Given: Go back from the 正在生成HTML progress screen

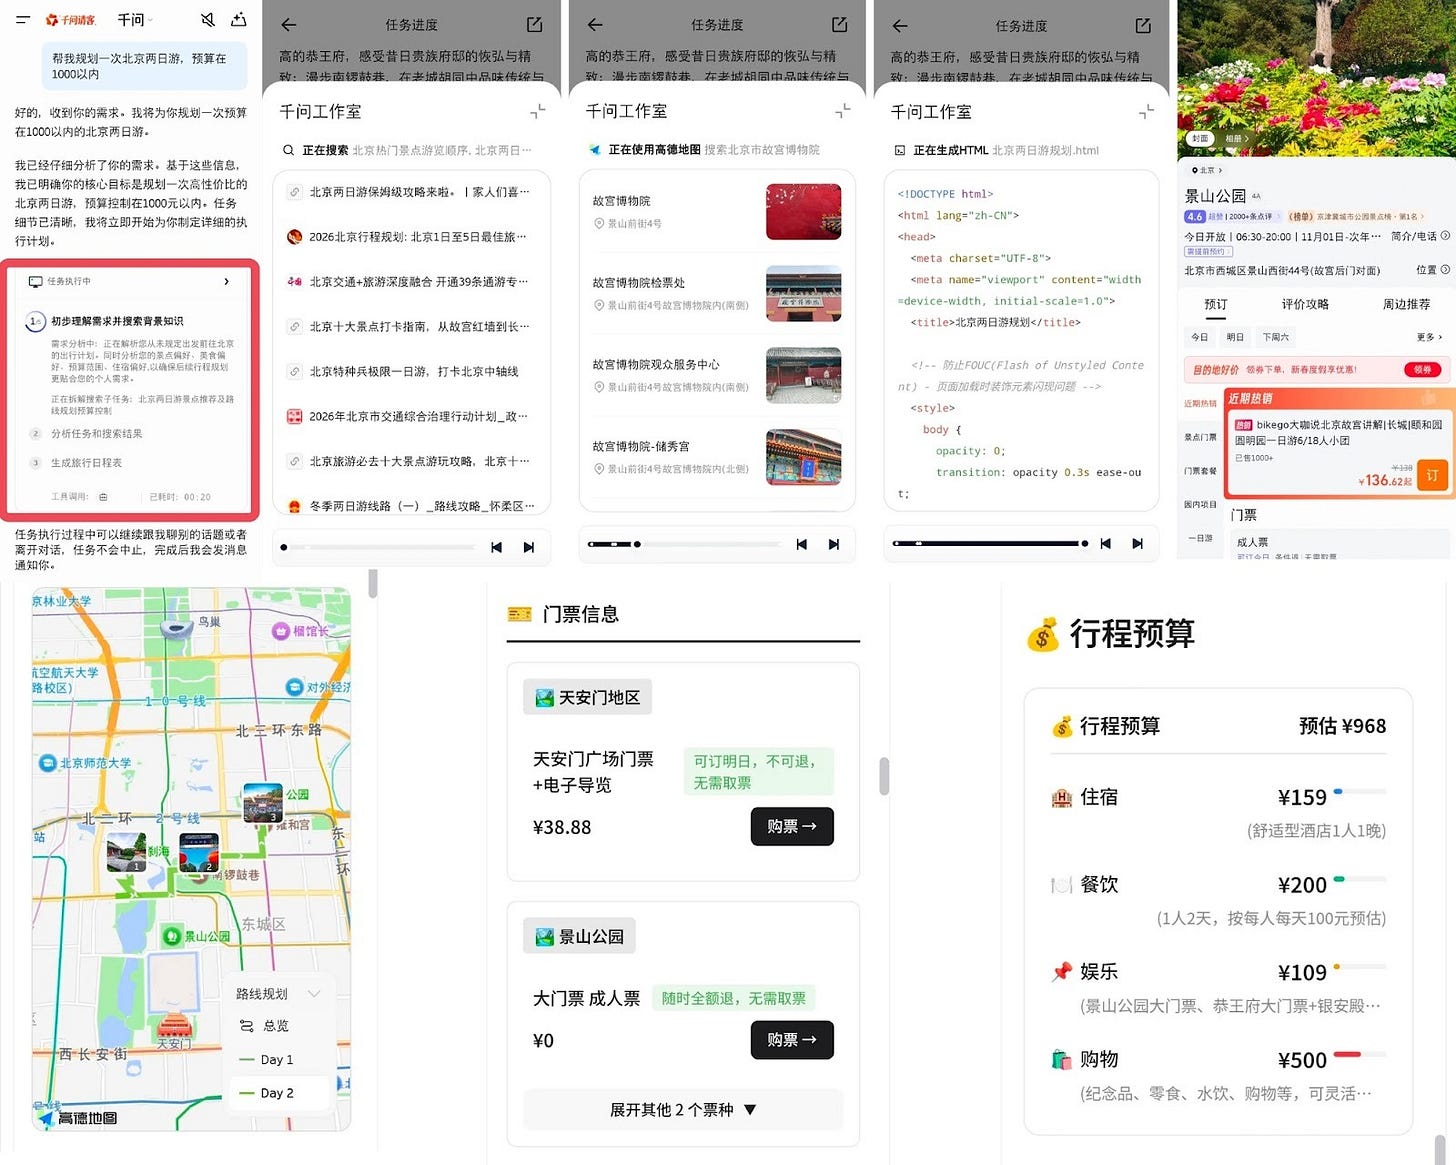Looking at the screenshot, I should [x=899, y=25].
